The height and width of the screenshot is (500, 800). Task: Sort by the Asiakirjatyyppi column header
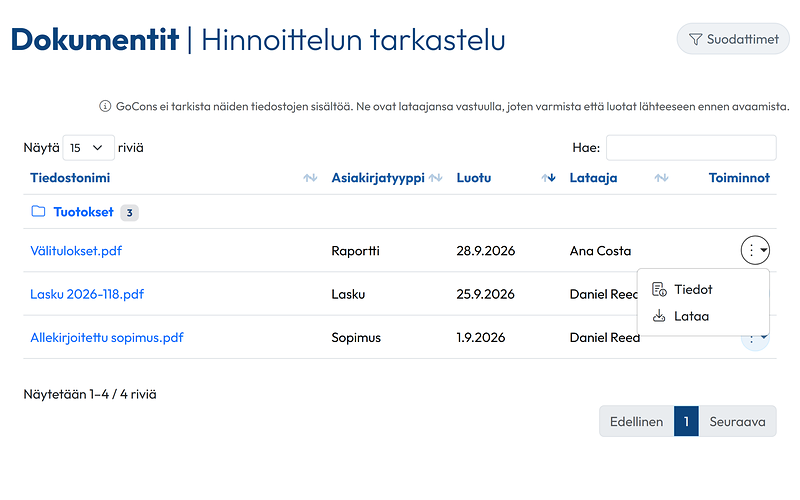tap(378, 178)
